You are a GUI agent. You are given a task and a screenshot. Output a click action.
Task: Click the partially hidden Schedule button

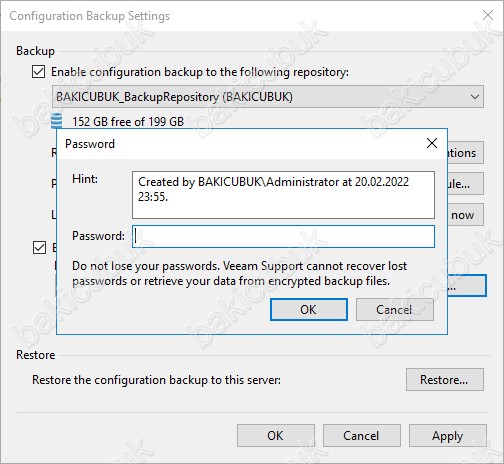(x=465, y=184)
